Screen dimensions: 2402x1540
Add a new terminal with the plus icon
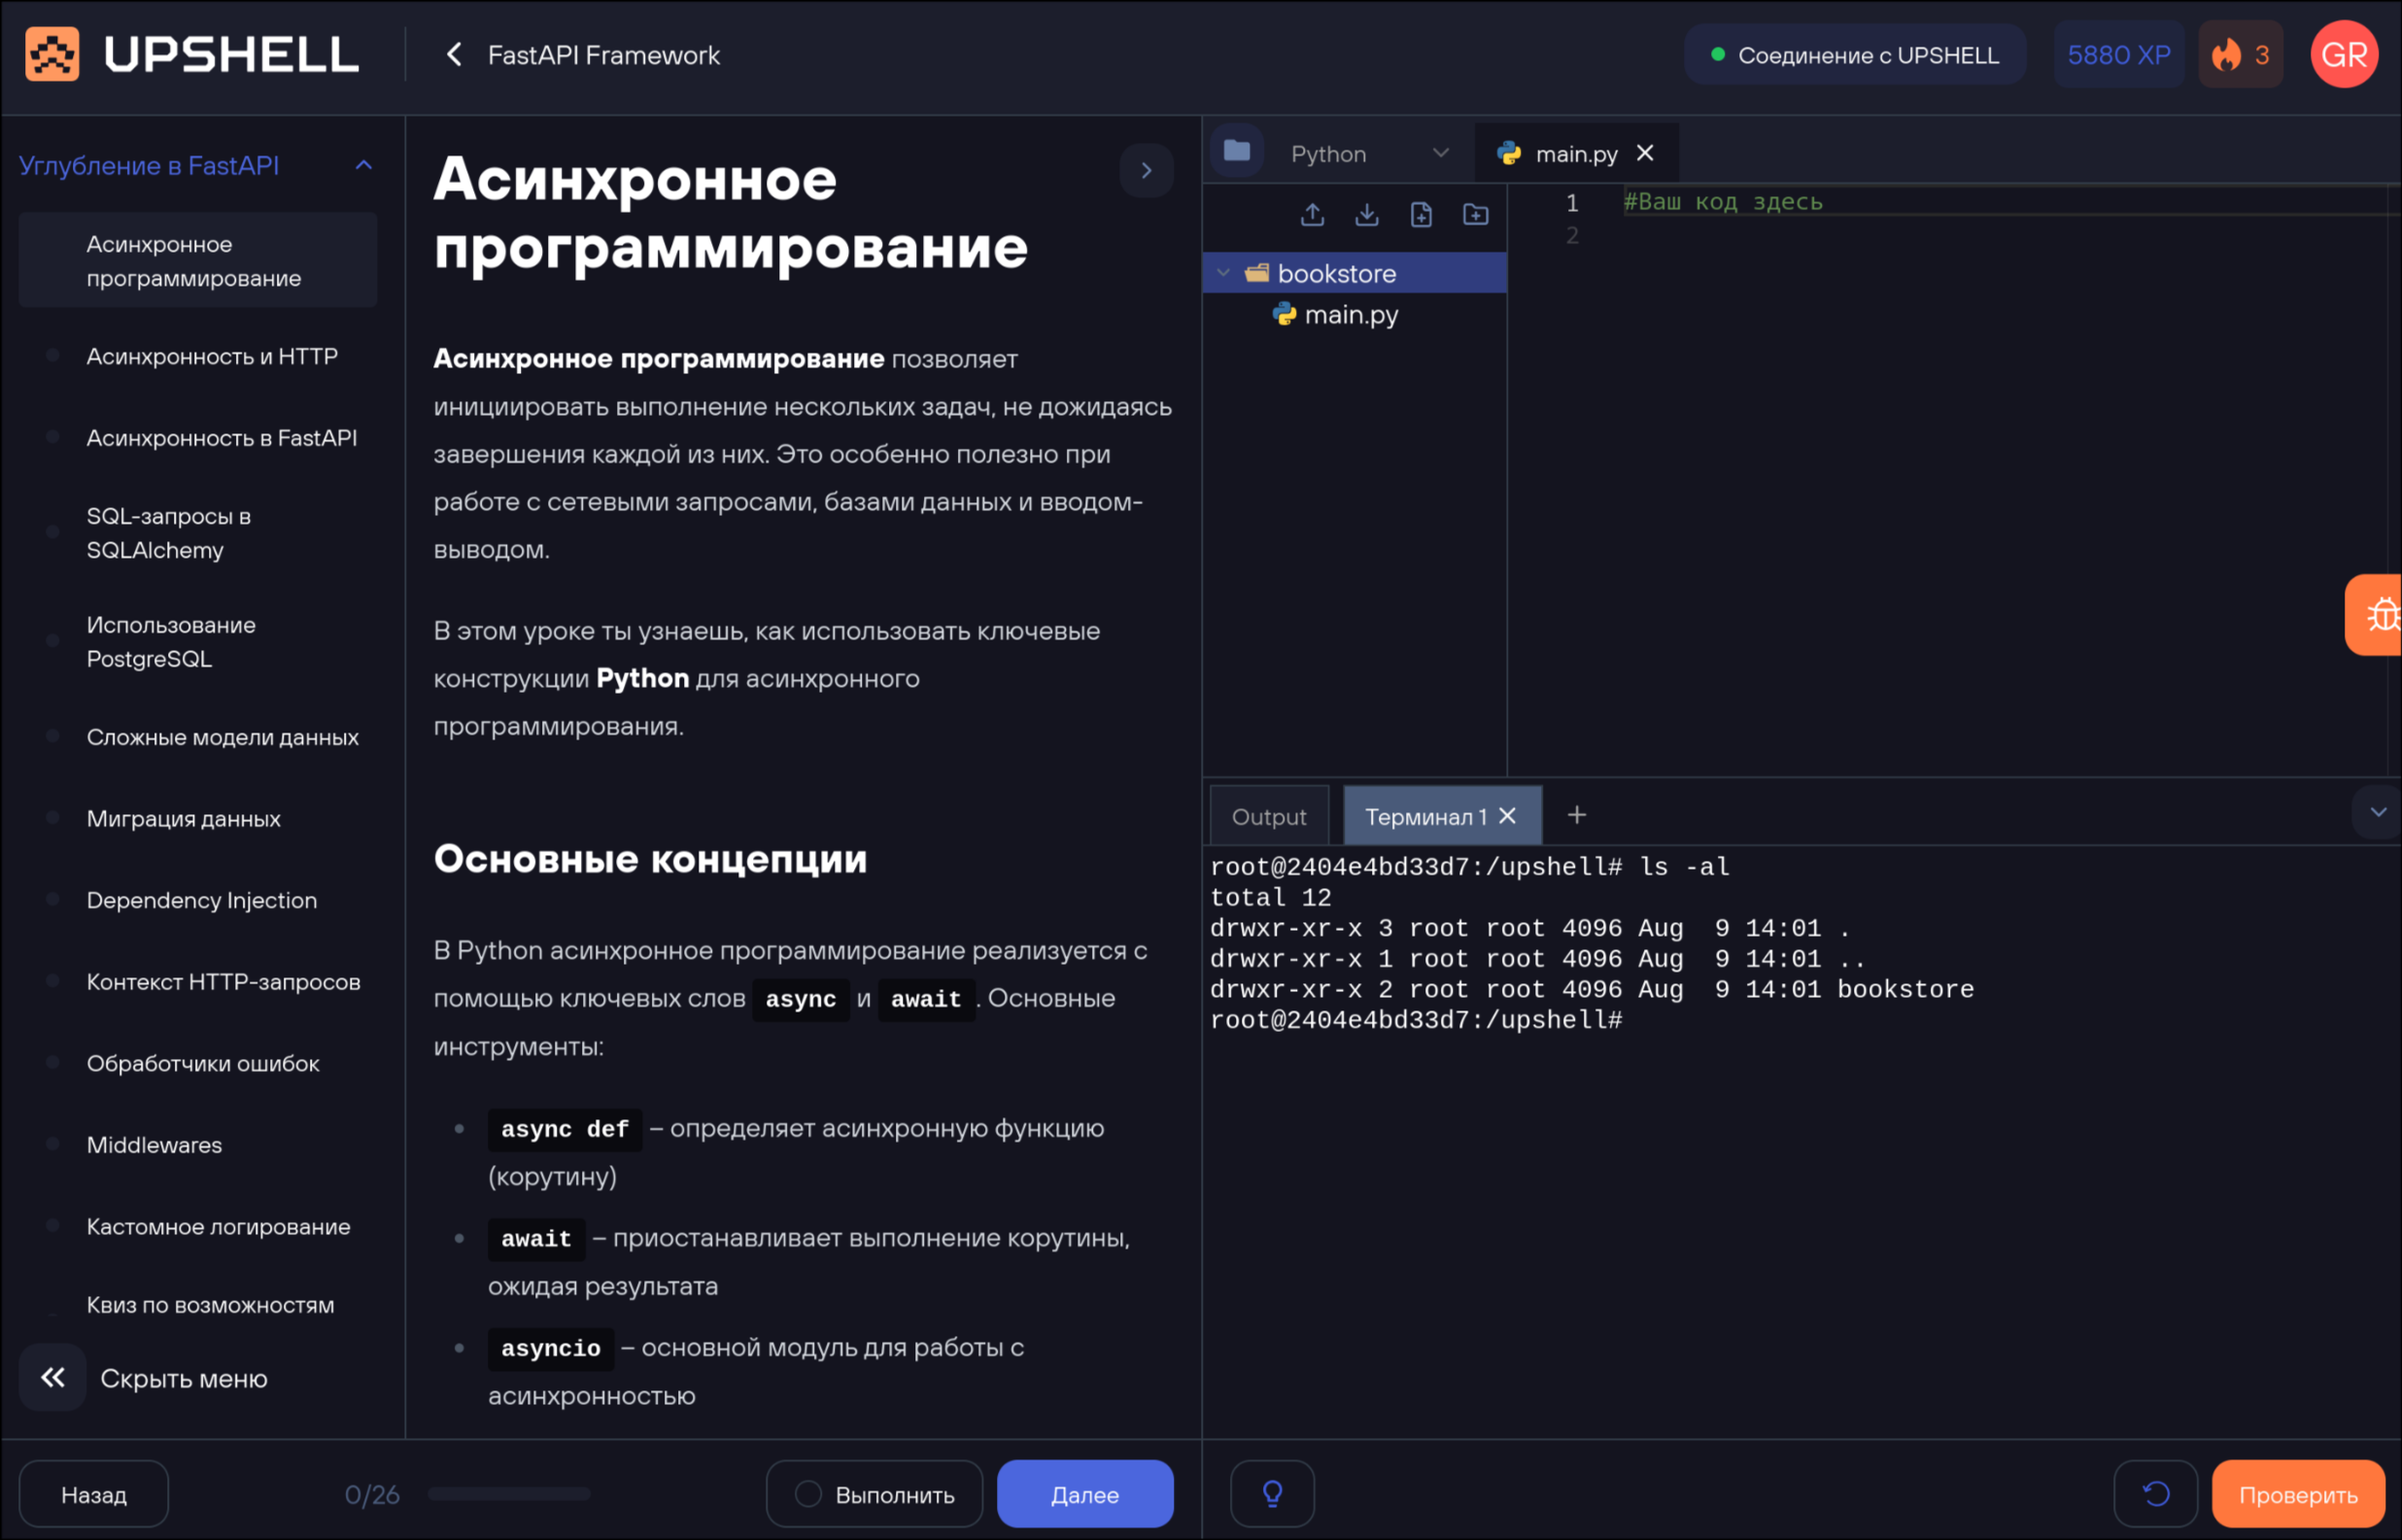[1577, 815]
